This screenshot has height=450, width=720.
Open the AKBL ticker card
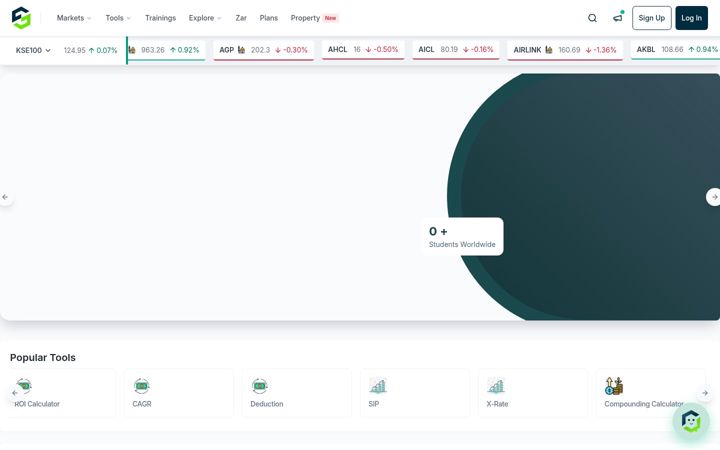[x=675, y=50]
